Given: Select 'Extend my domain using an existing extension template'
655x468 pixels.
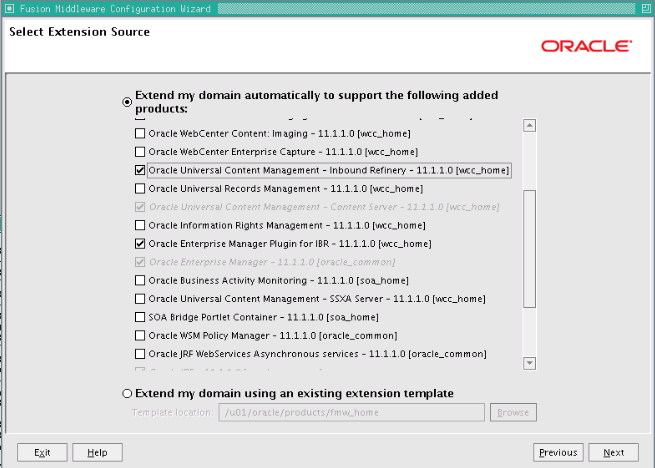Looking at the screenshot, I should [127, 394].
